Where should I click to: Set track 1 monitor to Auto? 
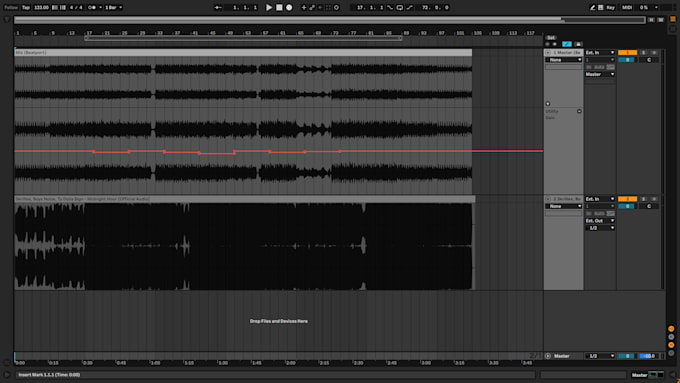click(599, 67)
